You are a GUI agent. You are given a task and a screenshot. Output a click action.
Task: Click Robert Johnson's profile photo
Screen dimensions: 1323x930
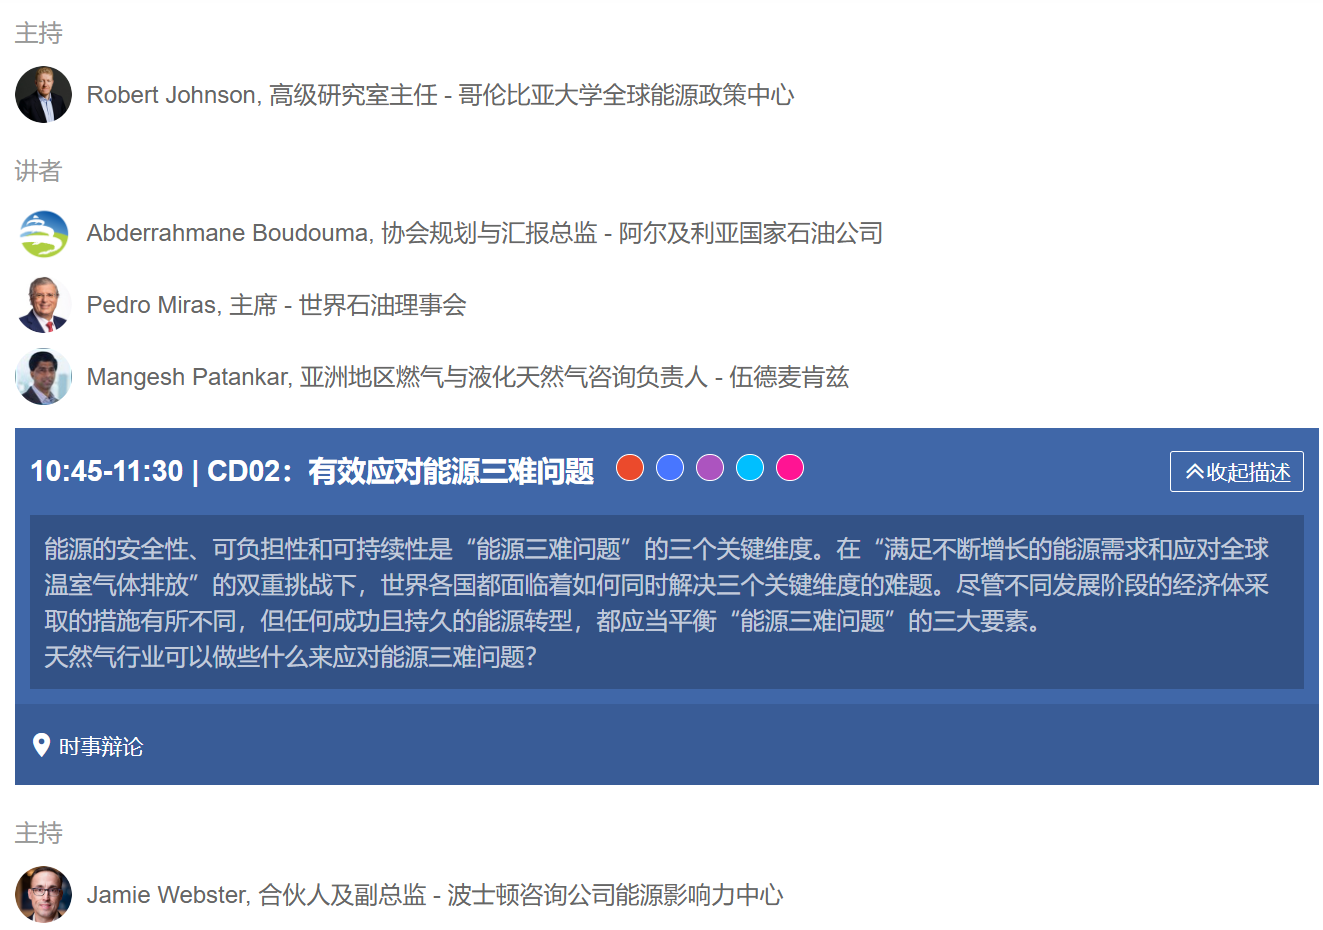point(43,95)
